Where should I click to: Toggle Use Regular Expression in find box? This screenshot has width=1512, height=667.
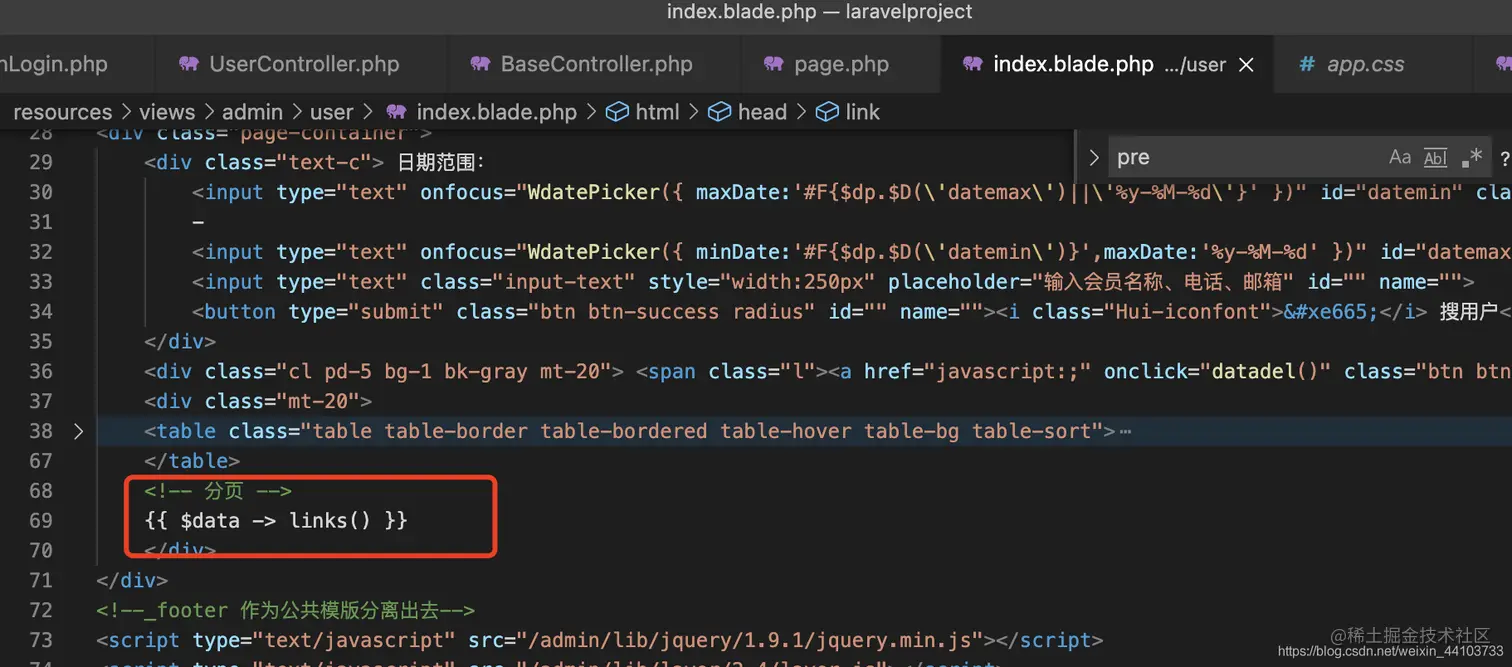point(1471,157)
